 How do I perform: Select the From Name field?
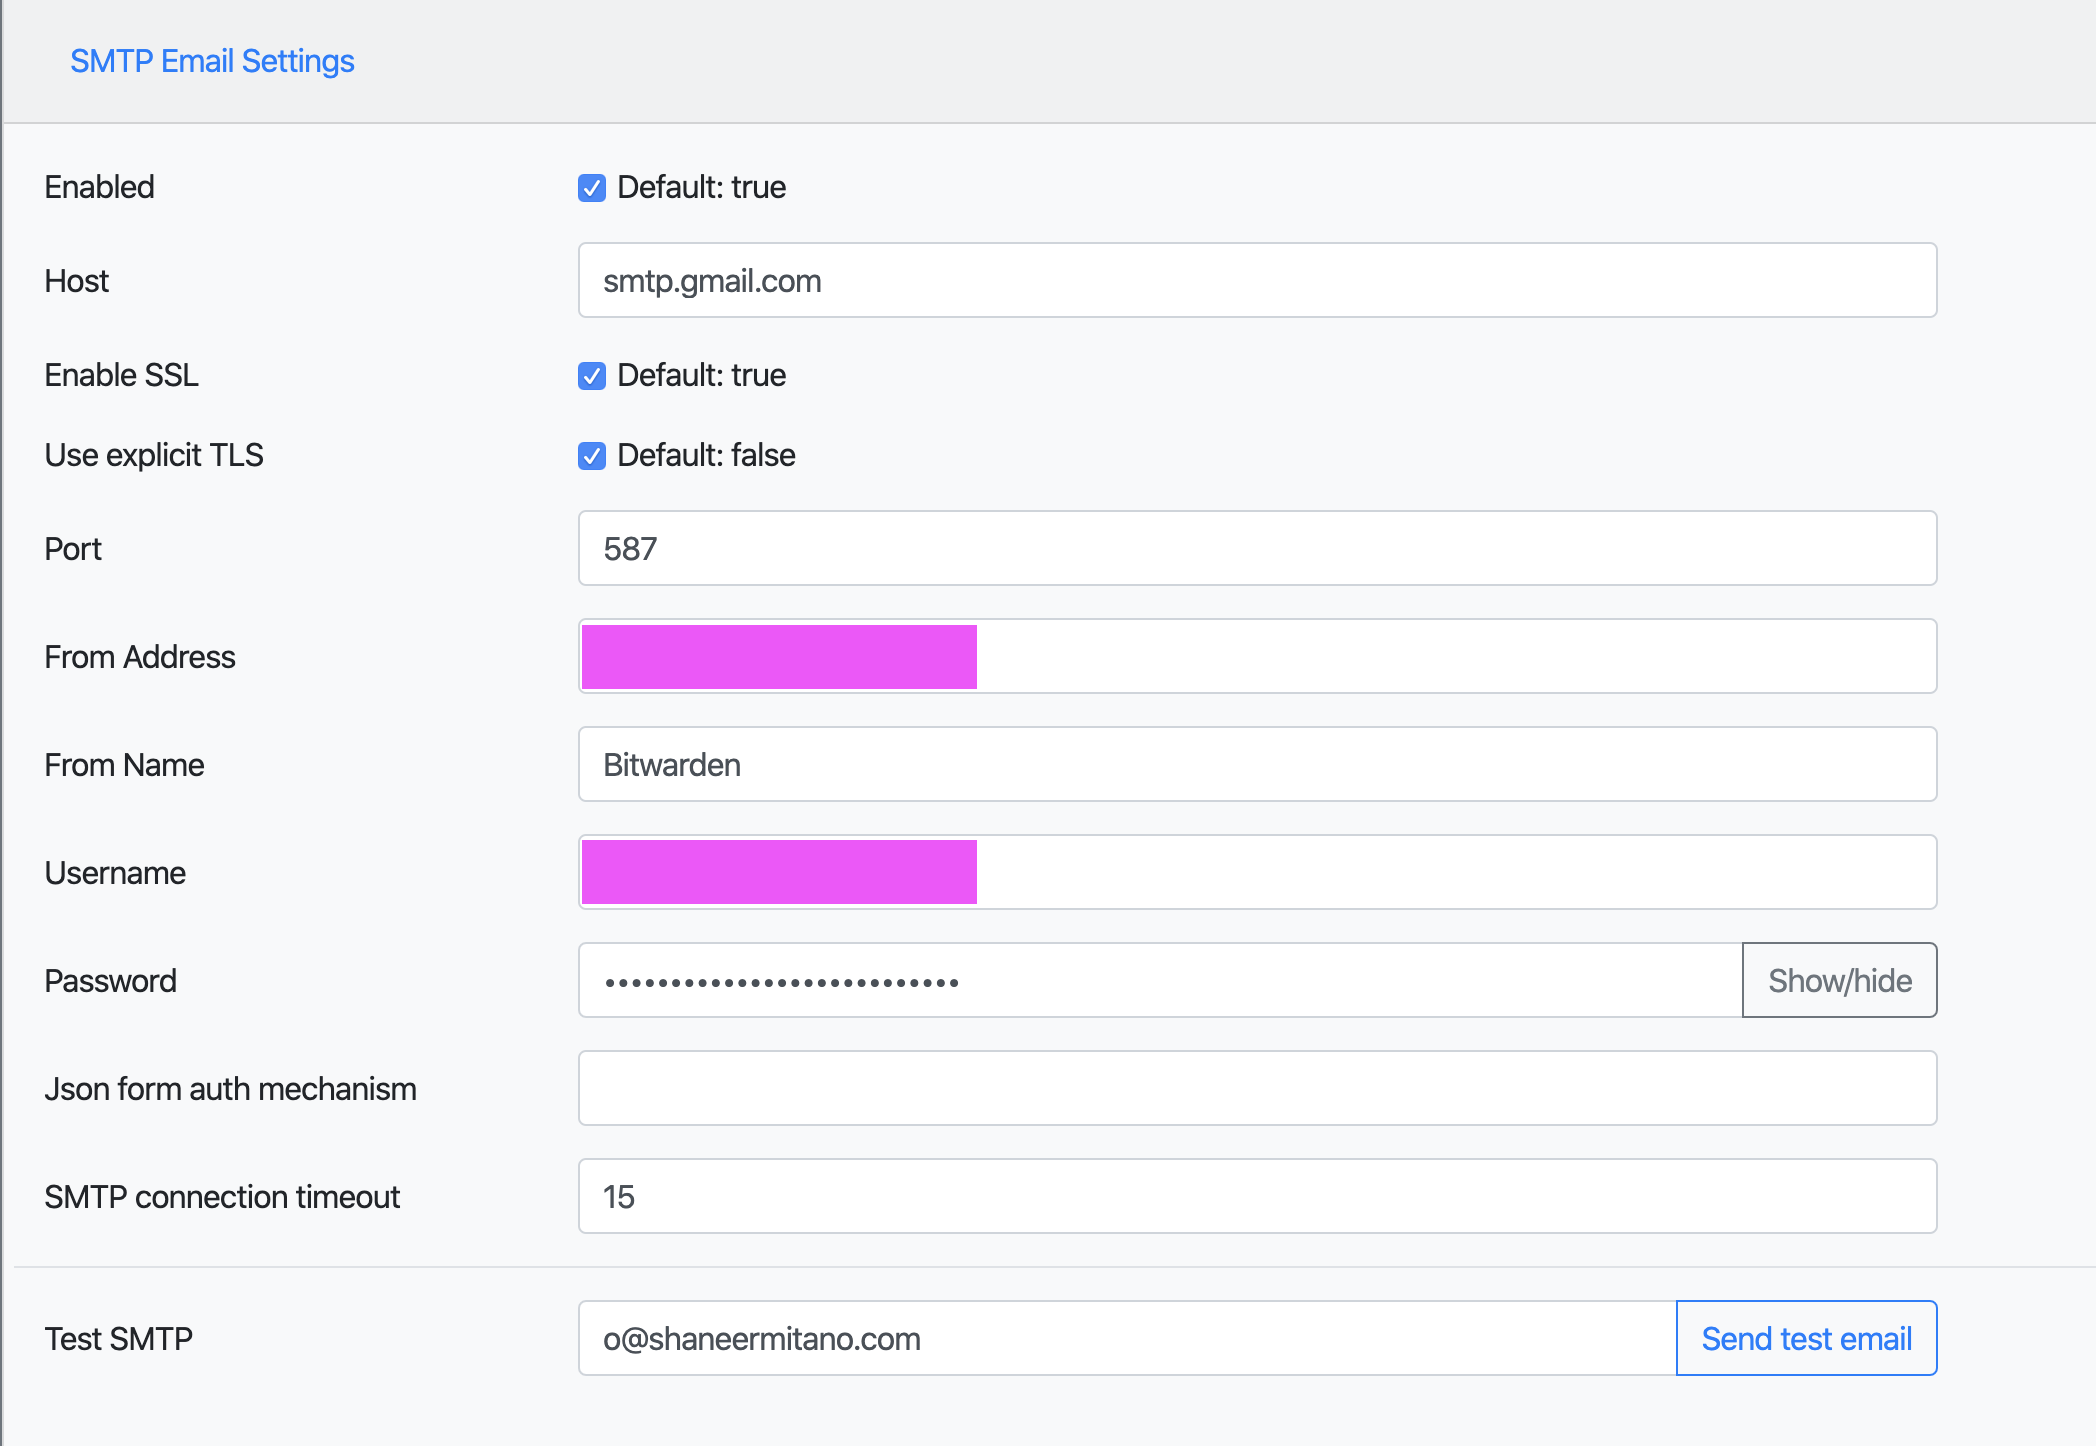click(1256, 765)
